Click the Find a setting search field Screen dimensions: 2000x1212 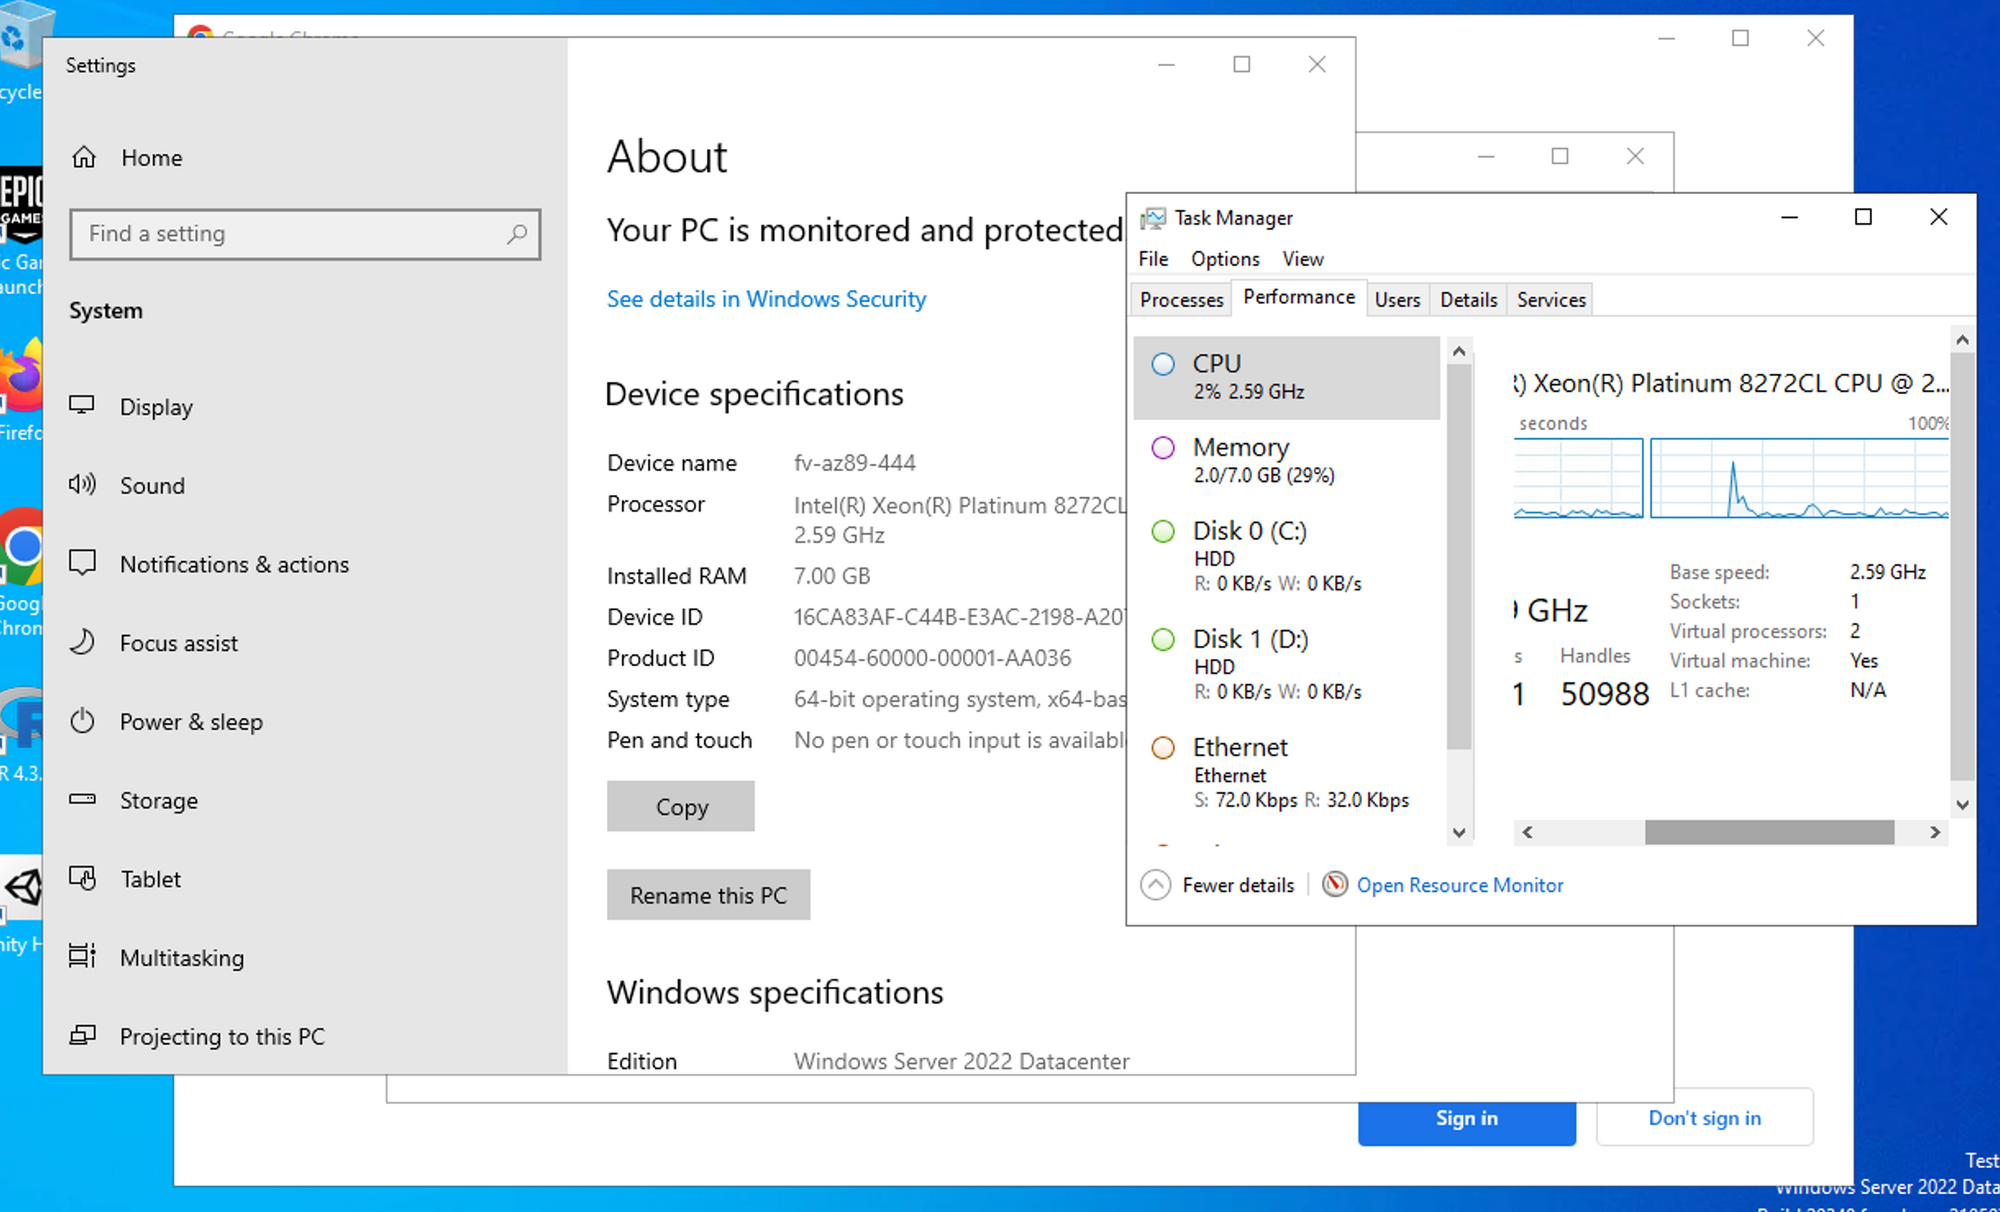tap(305, 234)
